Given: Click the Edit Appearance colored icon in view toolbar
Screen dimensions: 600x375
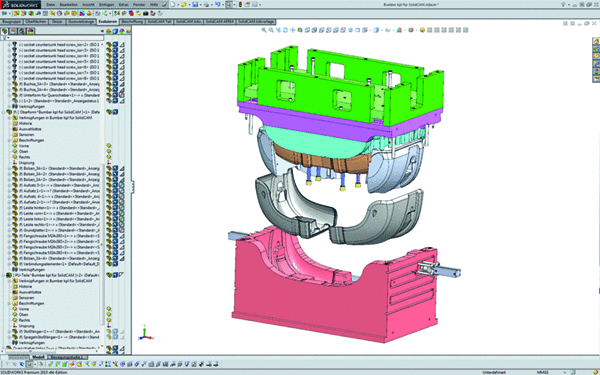Looking at the screenshot, I should 399,30.
